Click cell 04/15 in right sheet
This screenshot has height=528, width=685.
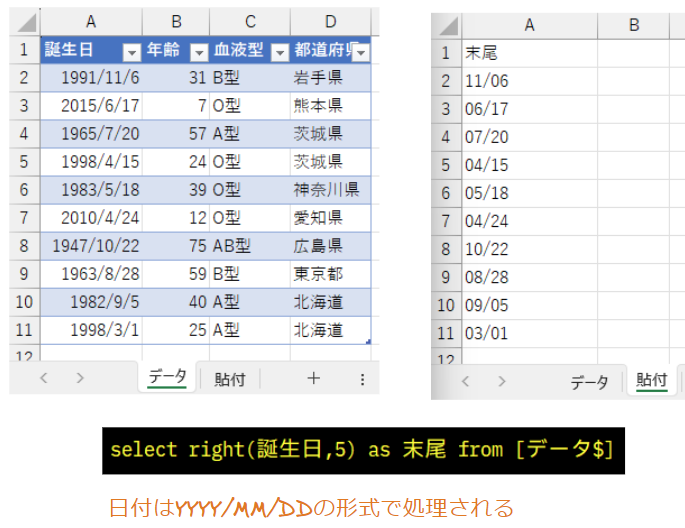point(529,165)
